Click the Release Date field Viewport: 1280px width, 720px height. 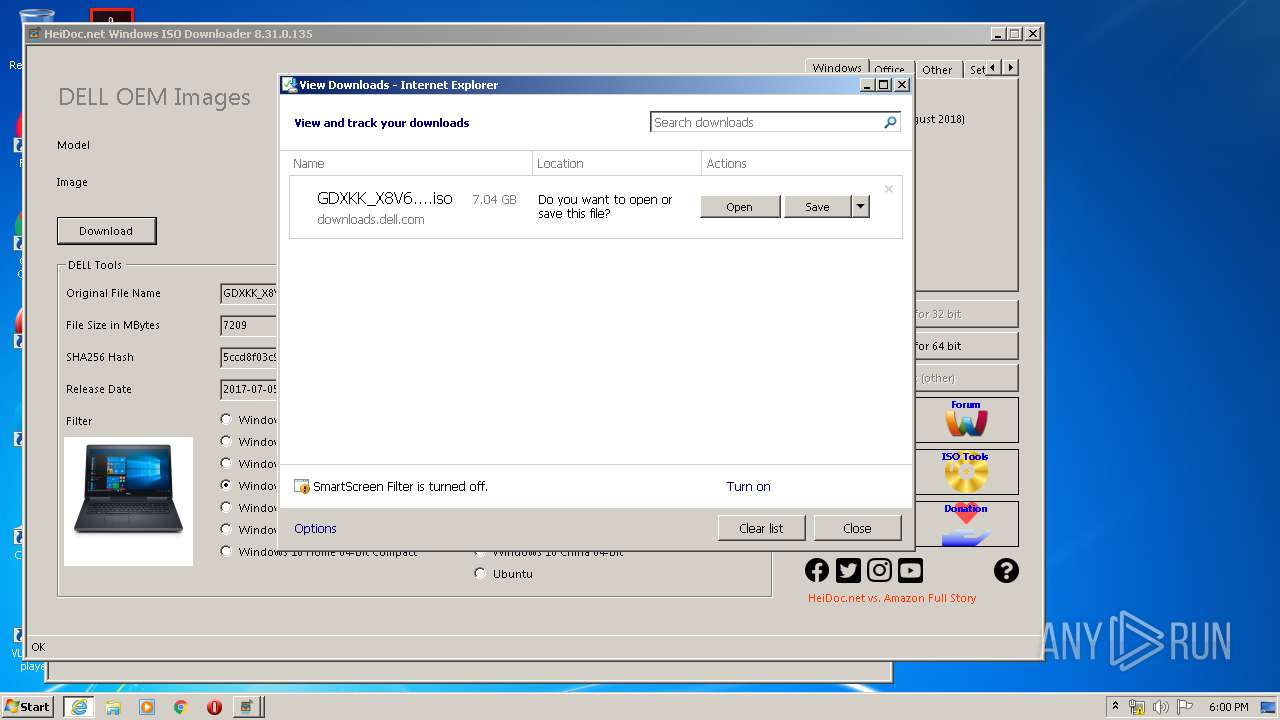(249, 389)
